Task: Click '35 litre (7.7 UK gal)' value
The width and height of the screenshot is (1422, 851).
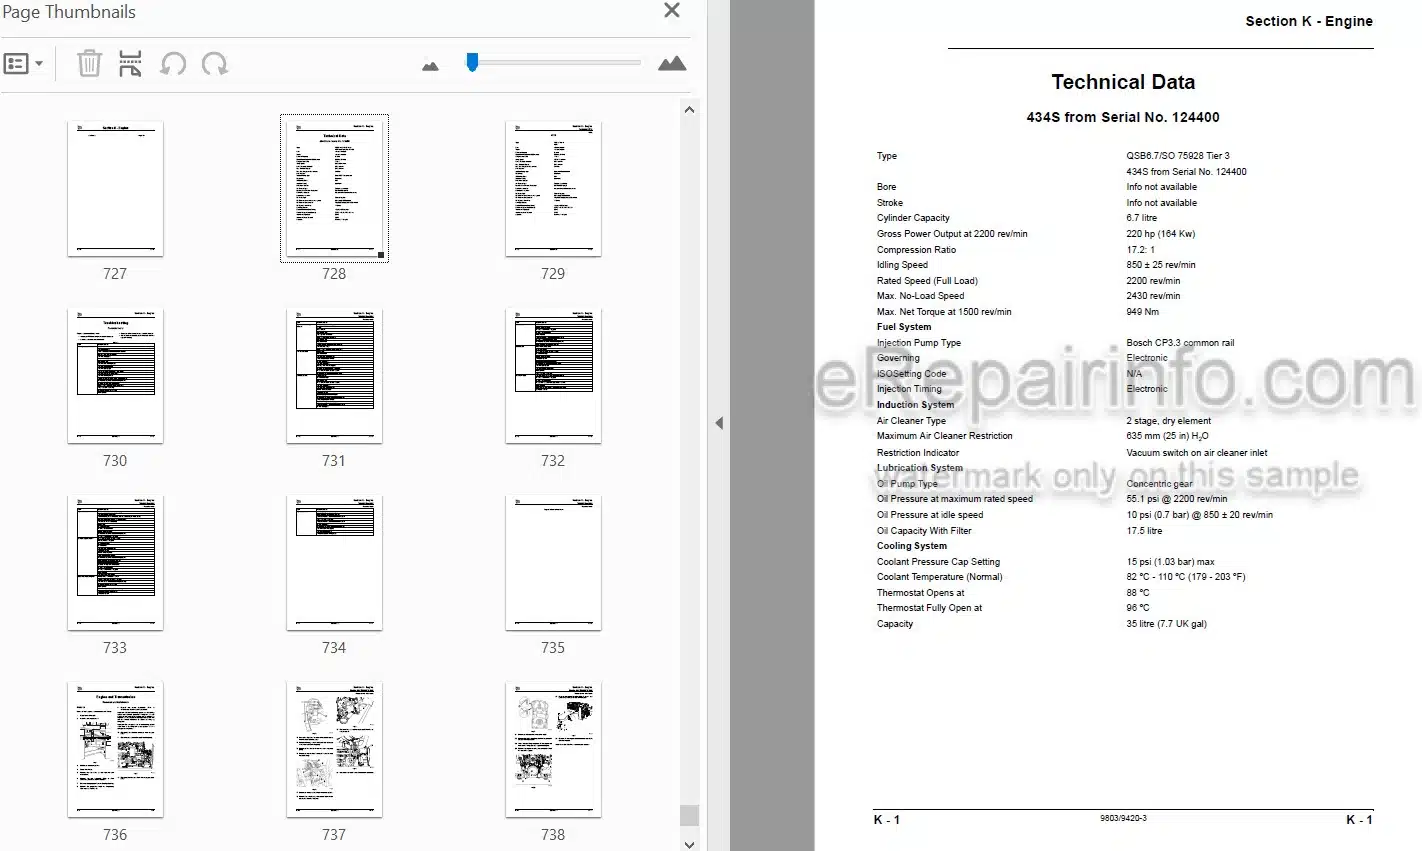Action: (1166, 624)
